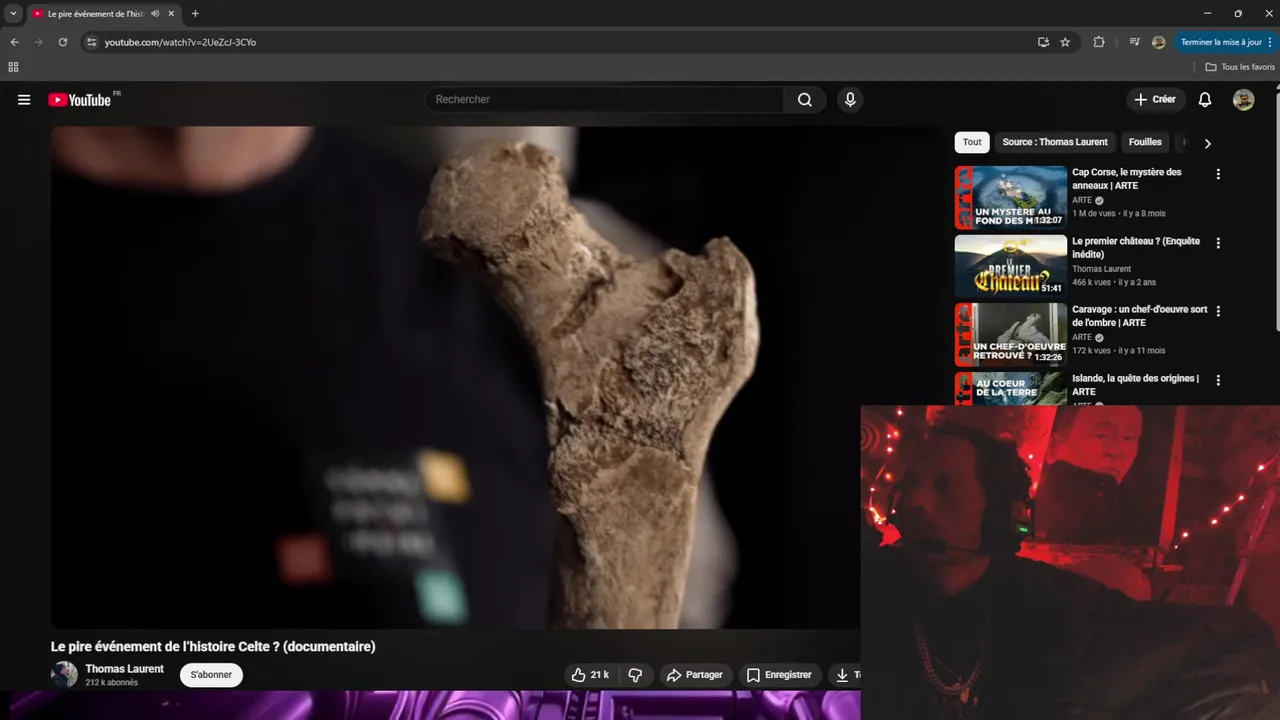This screenshot has height=720, width=1280.
Task: Open options for Islande video
Action: coord(1218,380)
